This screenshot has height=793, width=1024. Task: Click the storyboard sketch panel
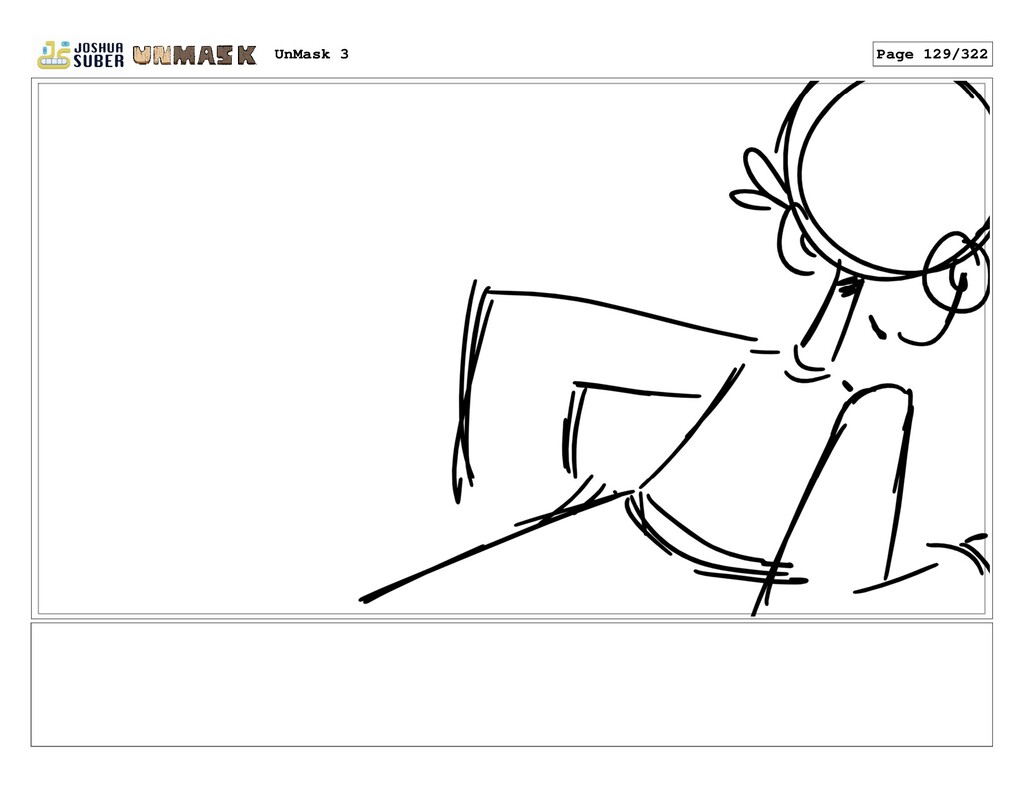tap(511, 348)
